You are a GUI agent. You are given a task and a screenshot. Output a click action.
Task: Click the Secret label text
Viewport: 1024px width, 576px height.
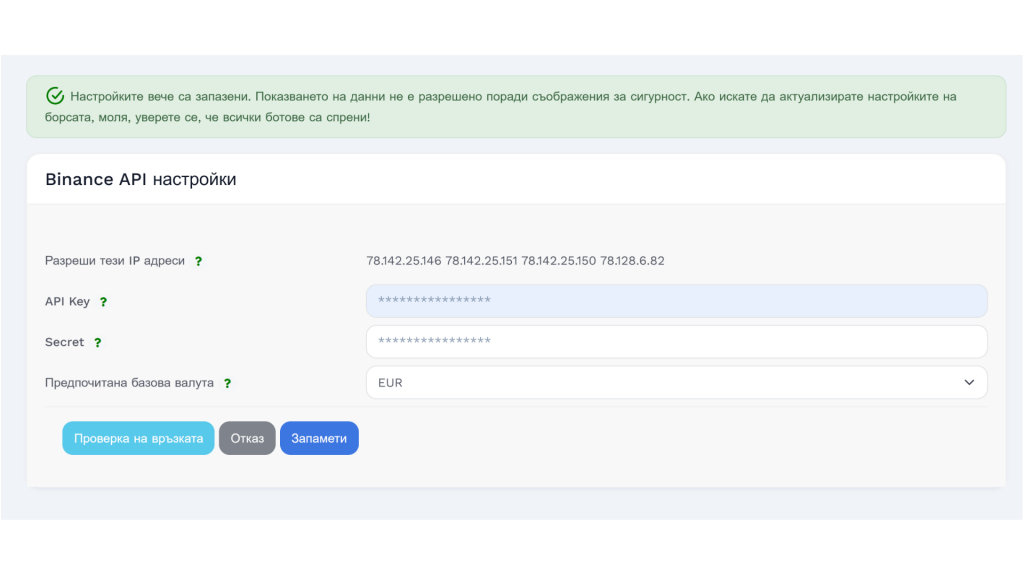[x=65, y=342]
